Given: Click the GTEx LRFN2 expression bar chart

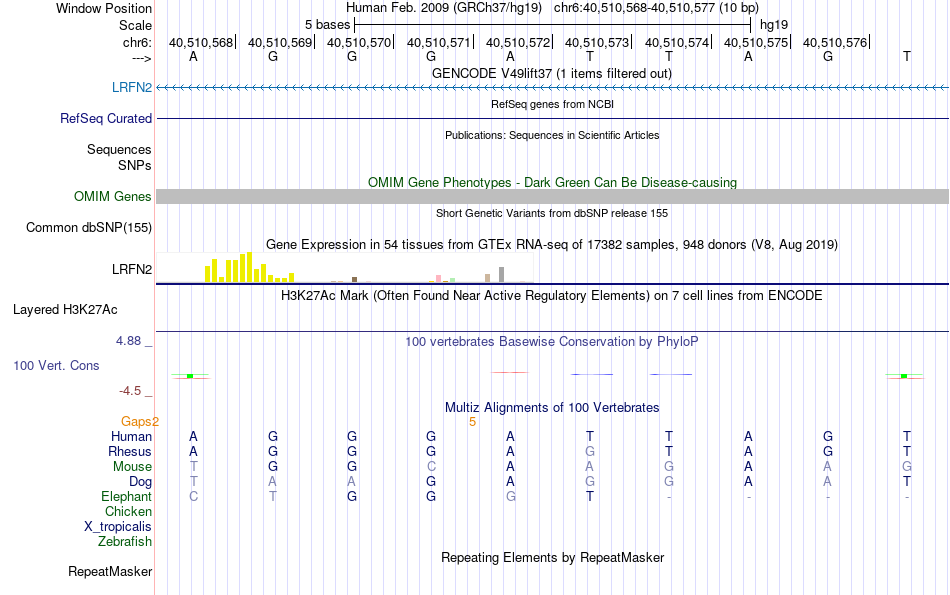Looking at the screenshot, I should pyautogui.click(x=345, y=268).
